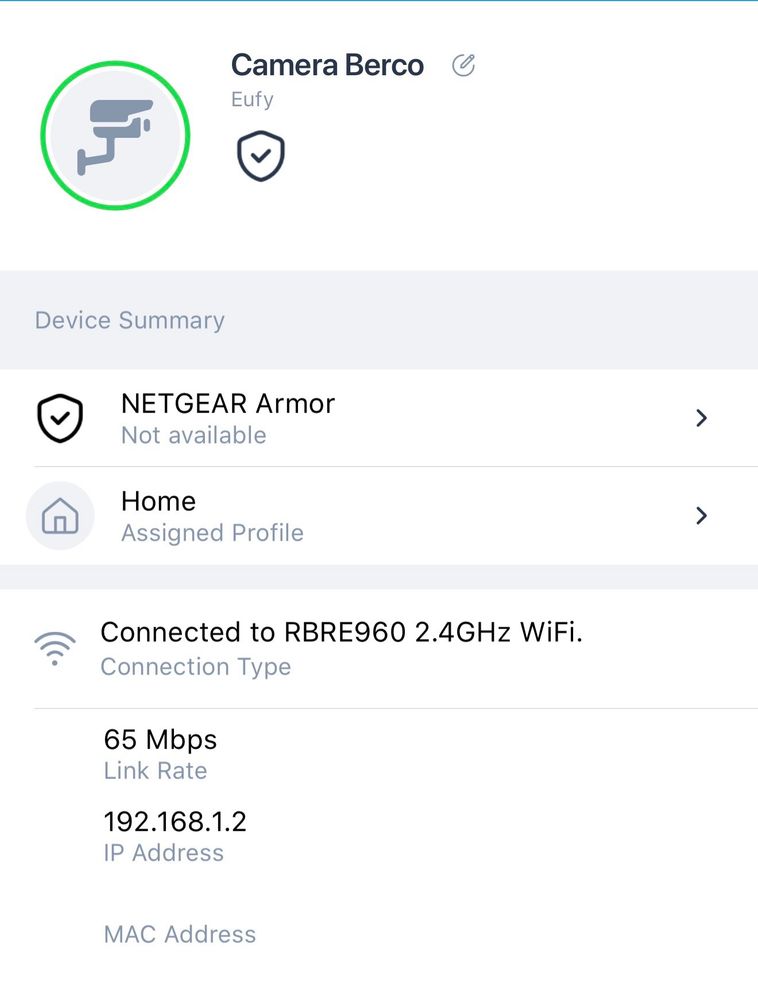Screen dimensions: 758x999
Task: Tap the Device Summary section header
Action: [x=130, y=321]
